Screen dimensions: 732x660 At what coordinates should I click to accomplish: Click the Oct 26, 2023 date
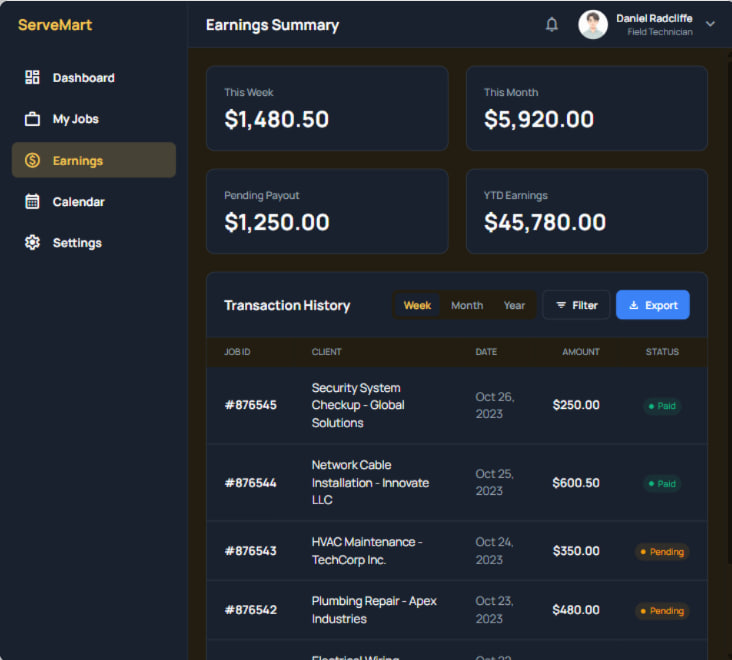(494, 405)
